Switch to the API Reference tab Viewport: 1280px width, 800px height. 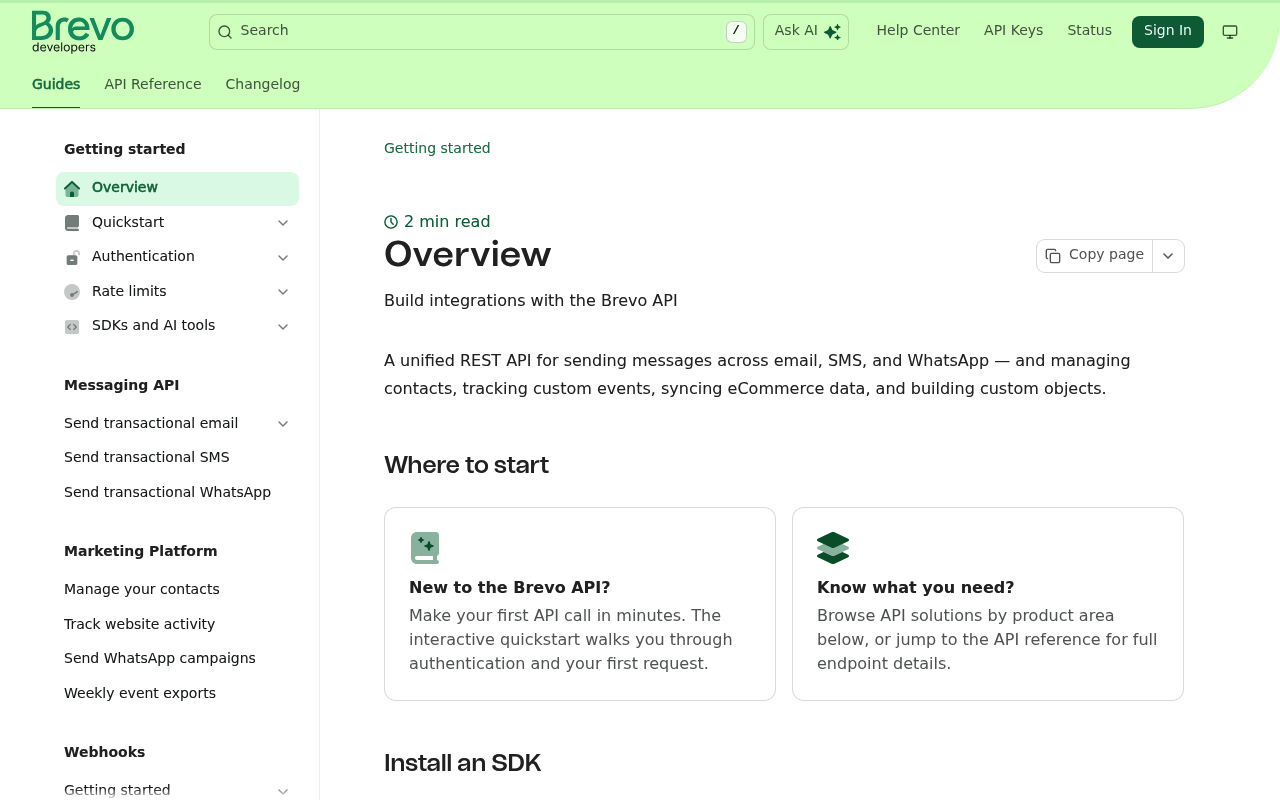[153, 84]
